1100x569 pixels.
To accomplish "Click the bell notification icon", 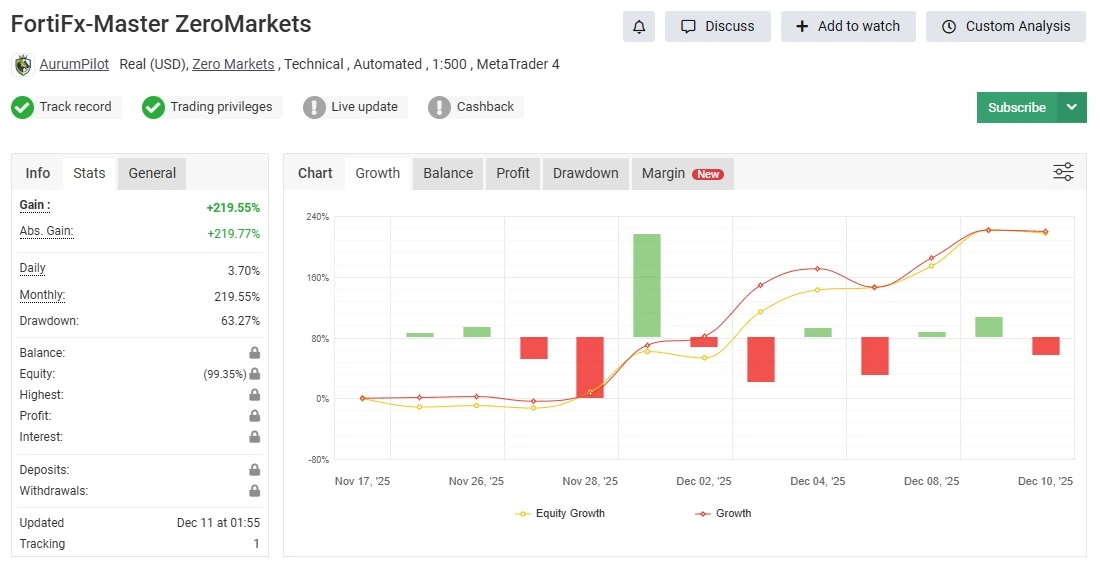I will (638, 27).
